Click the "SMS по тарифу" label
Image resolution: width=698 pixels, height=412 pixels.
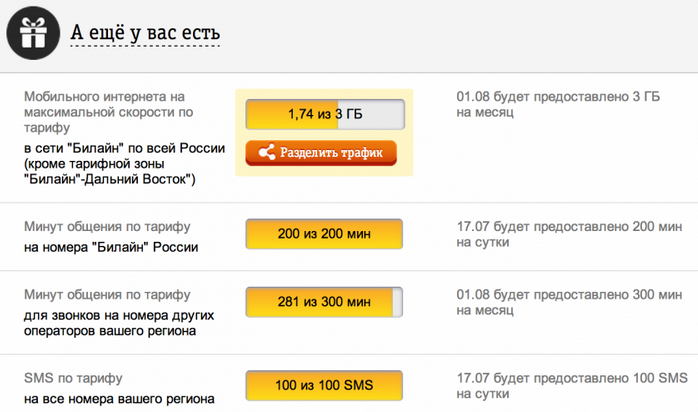pos(73,378)
